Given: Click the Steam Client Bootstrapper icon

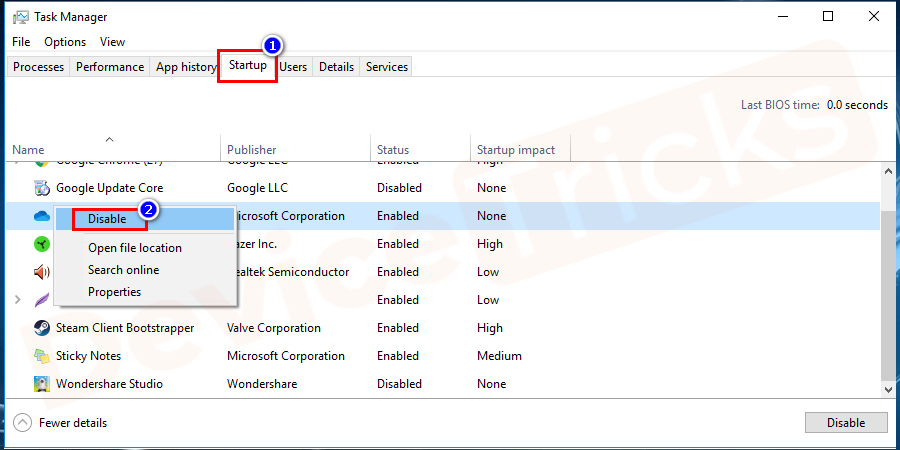Looking at the screenshot, I should (x=42, y=328).
